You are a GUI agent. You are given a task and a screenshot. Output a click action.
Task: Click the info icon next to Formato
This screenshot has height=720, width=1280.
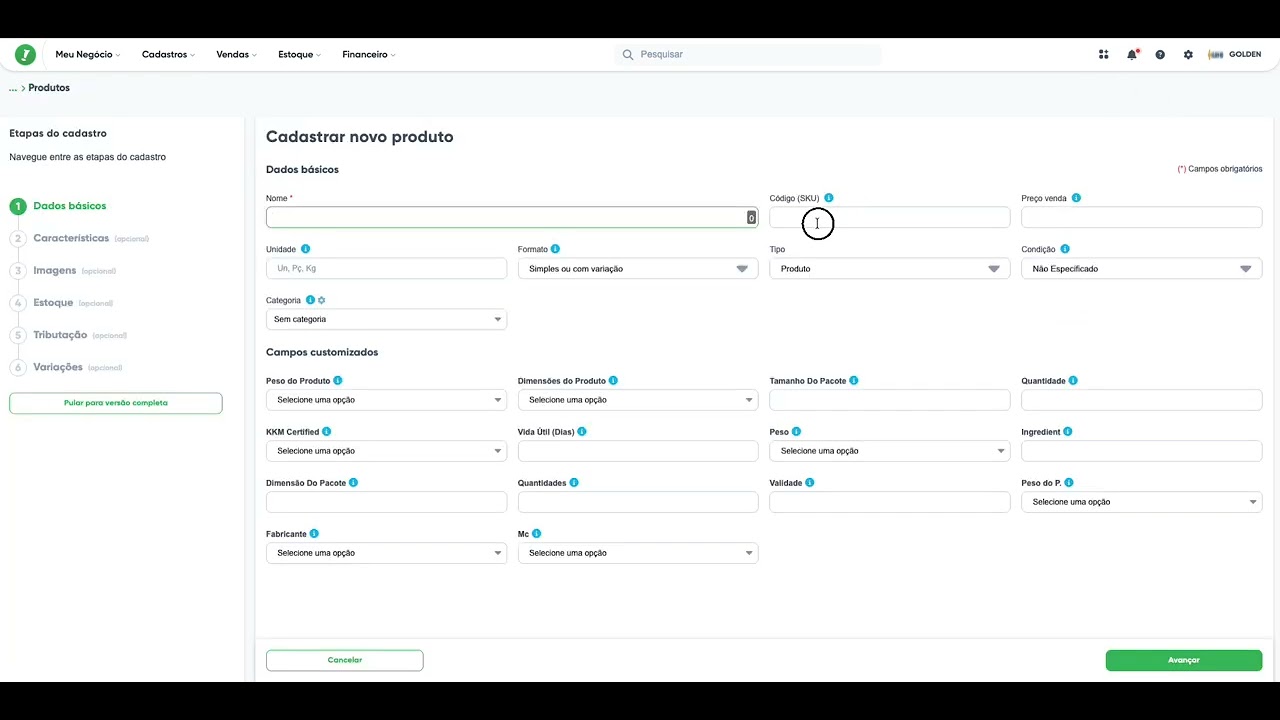pos(555,249)
